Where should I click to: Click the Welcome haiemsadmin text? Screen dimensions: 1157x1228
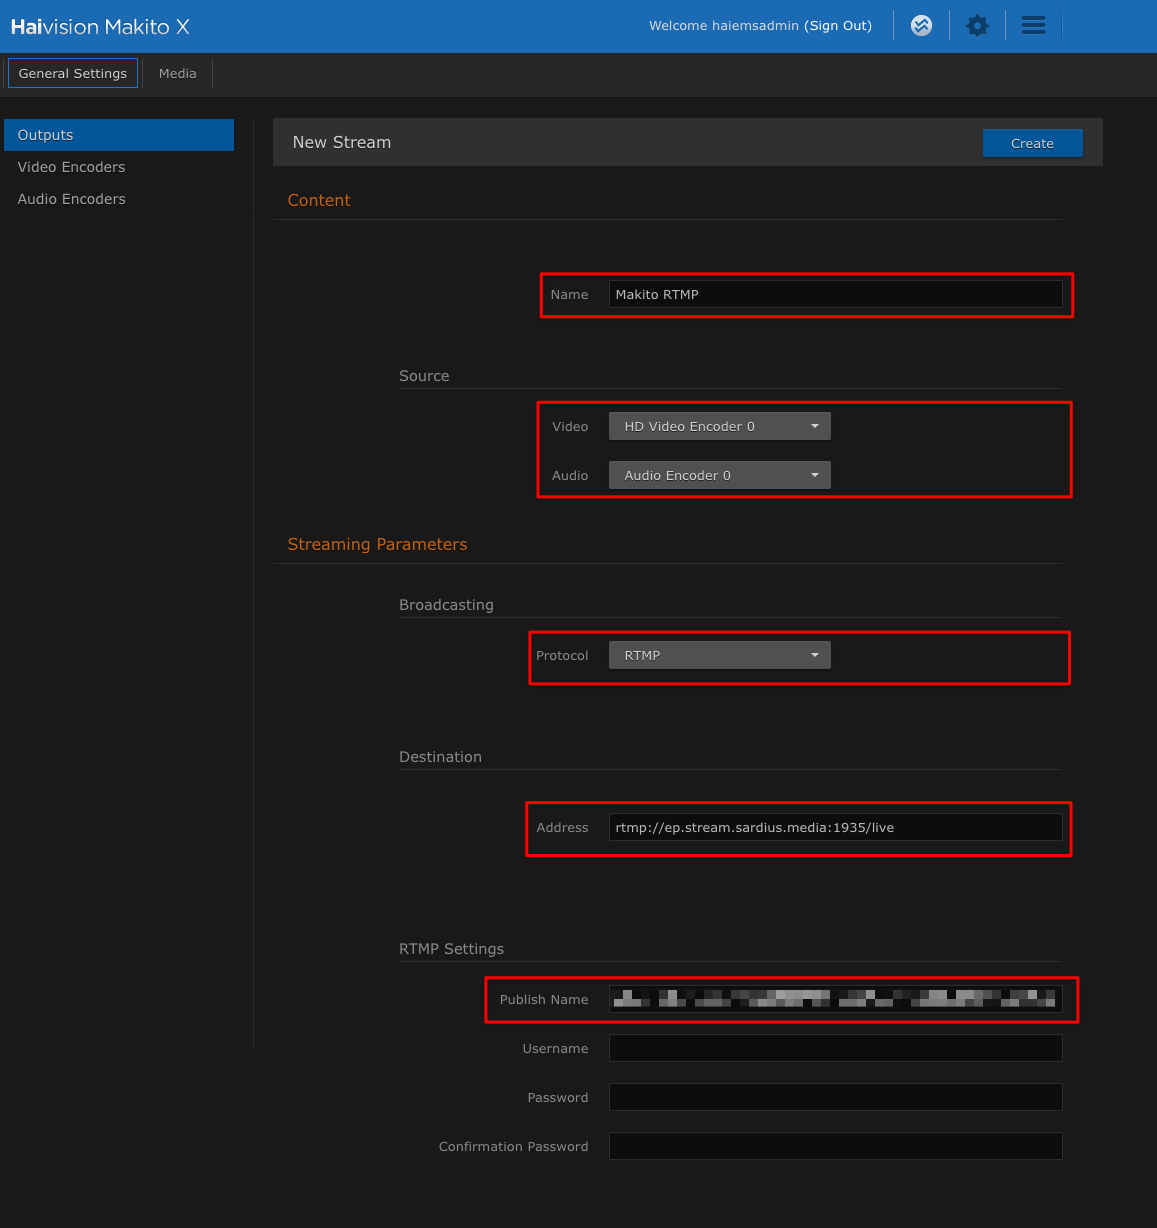[x=724, y=26]
